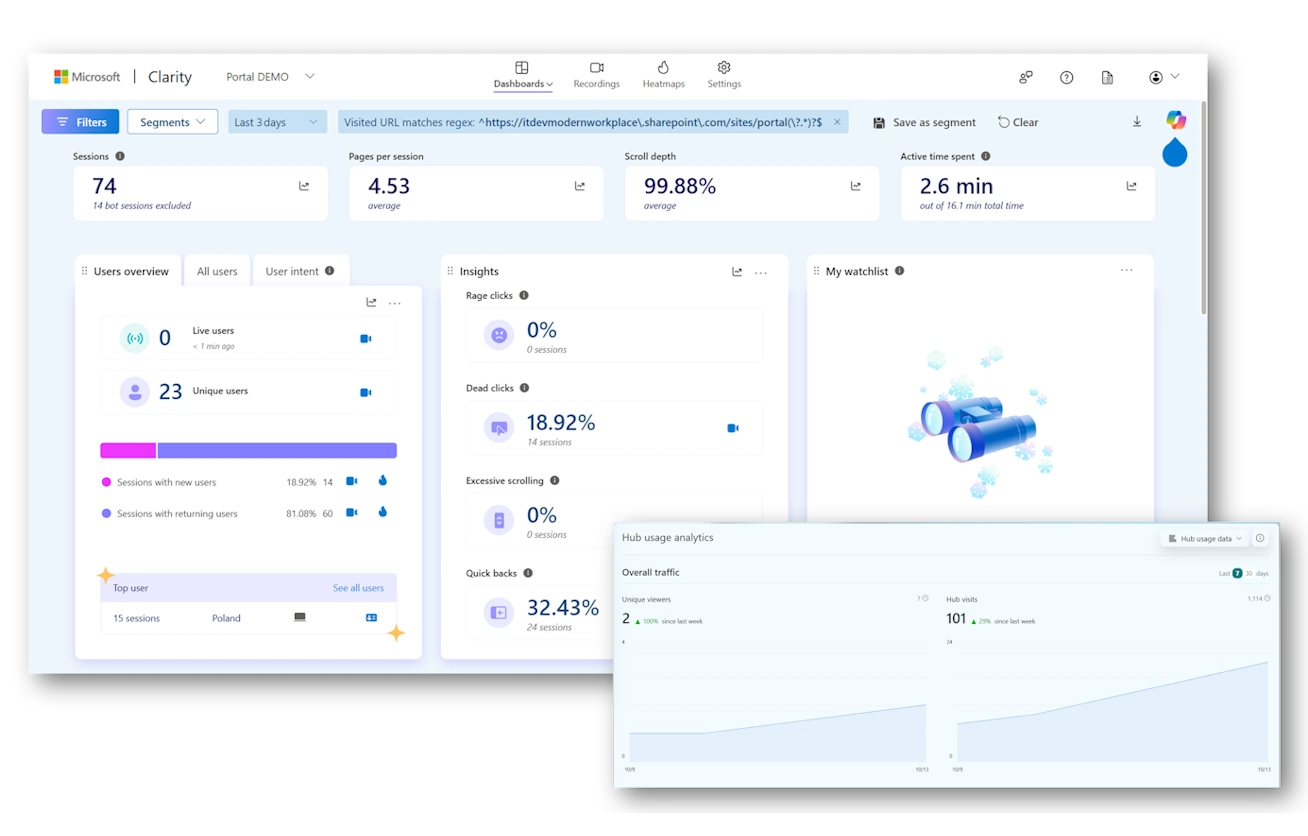Show trend chart for Sessions metric
This screenshot has width=1308, height=836.
[x=304, y=186]
